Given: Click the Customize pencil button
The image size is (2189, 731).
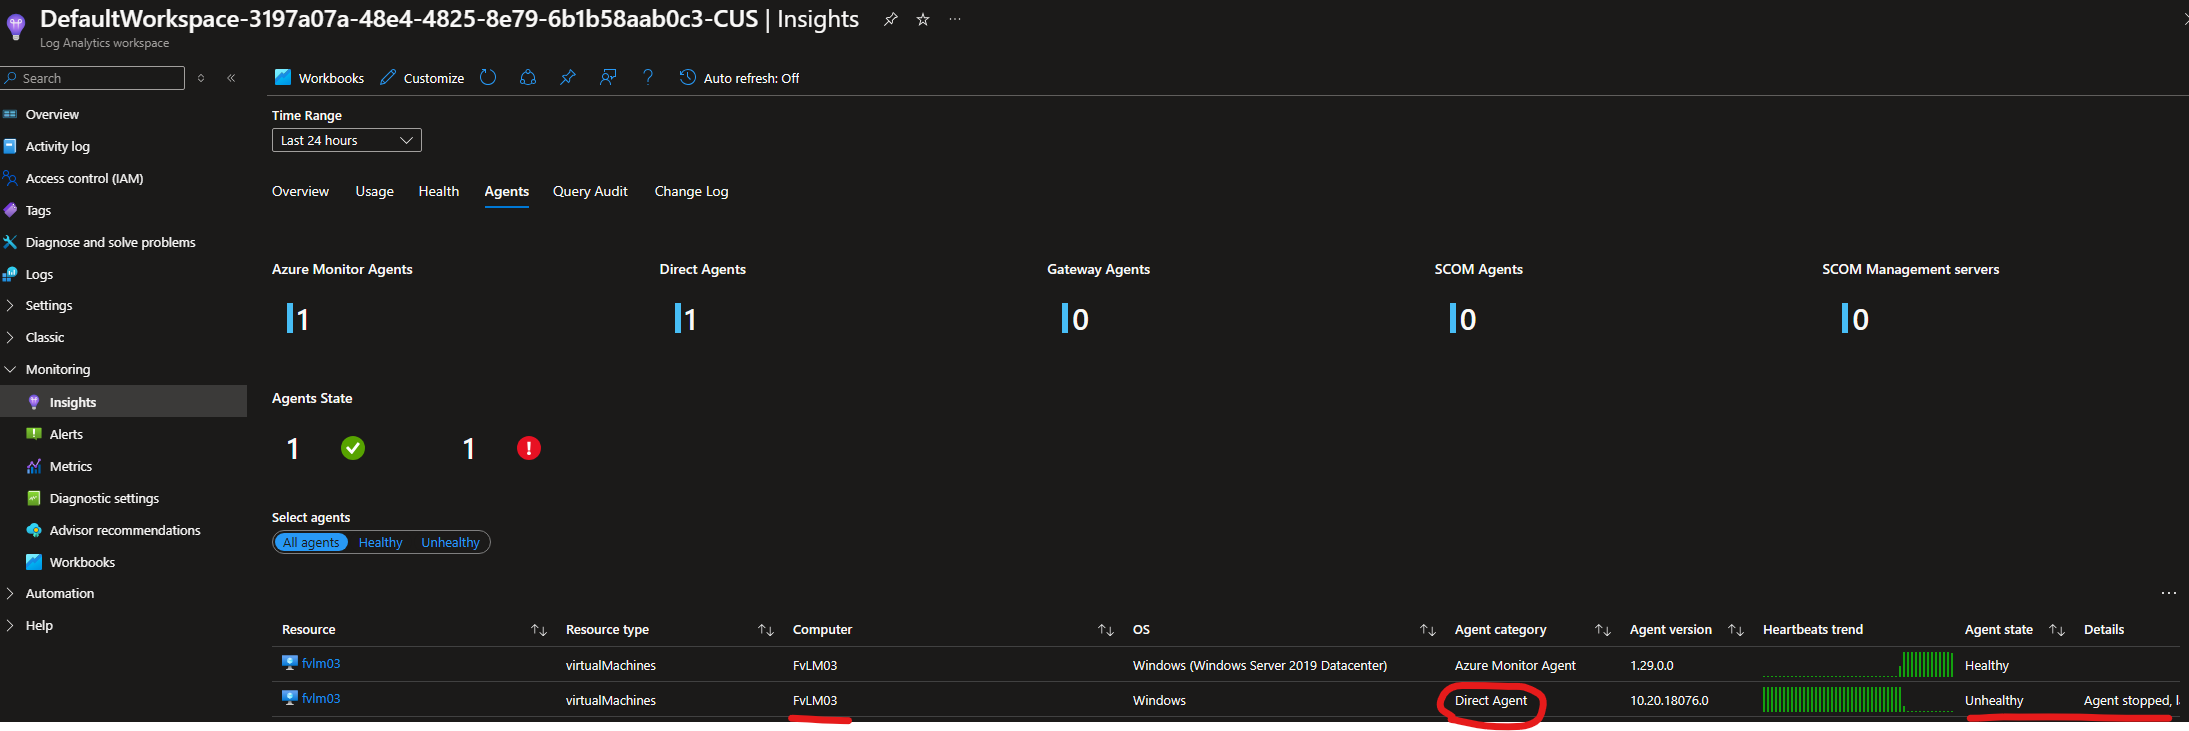Looking at the screenshot, I should point(422,78).
